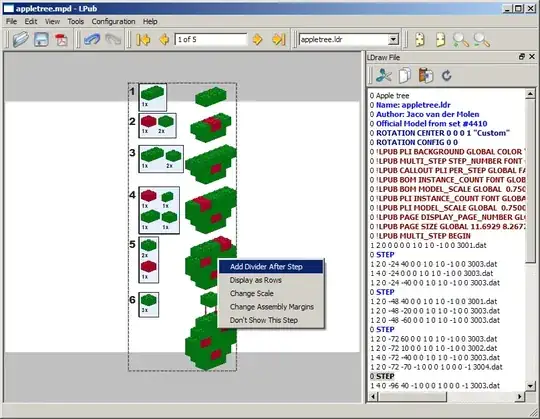Reload the LDraw file with the refresh icon
Image resolution: width=540 pixels, height=419 pixels.
(x=447, y=75)
